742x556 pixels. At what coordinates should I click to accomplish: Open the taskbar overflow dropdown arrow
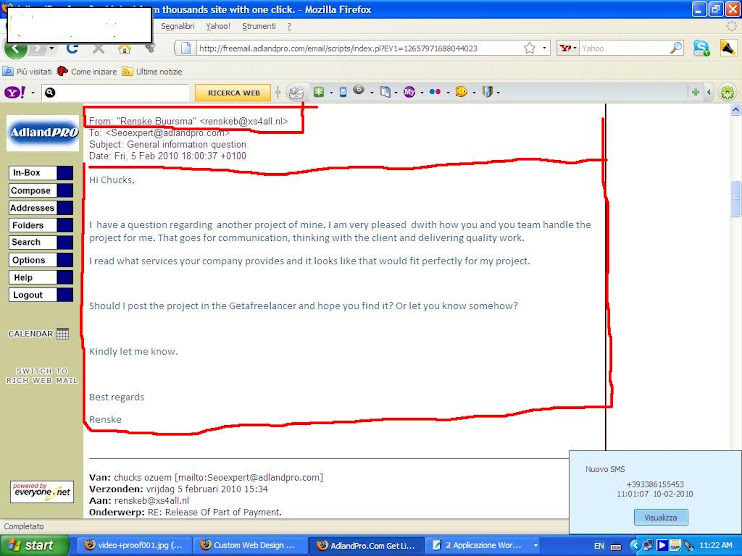click(x=536, y=546)
